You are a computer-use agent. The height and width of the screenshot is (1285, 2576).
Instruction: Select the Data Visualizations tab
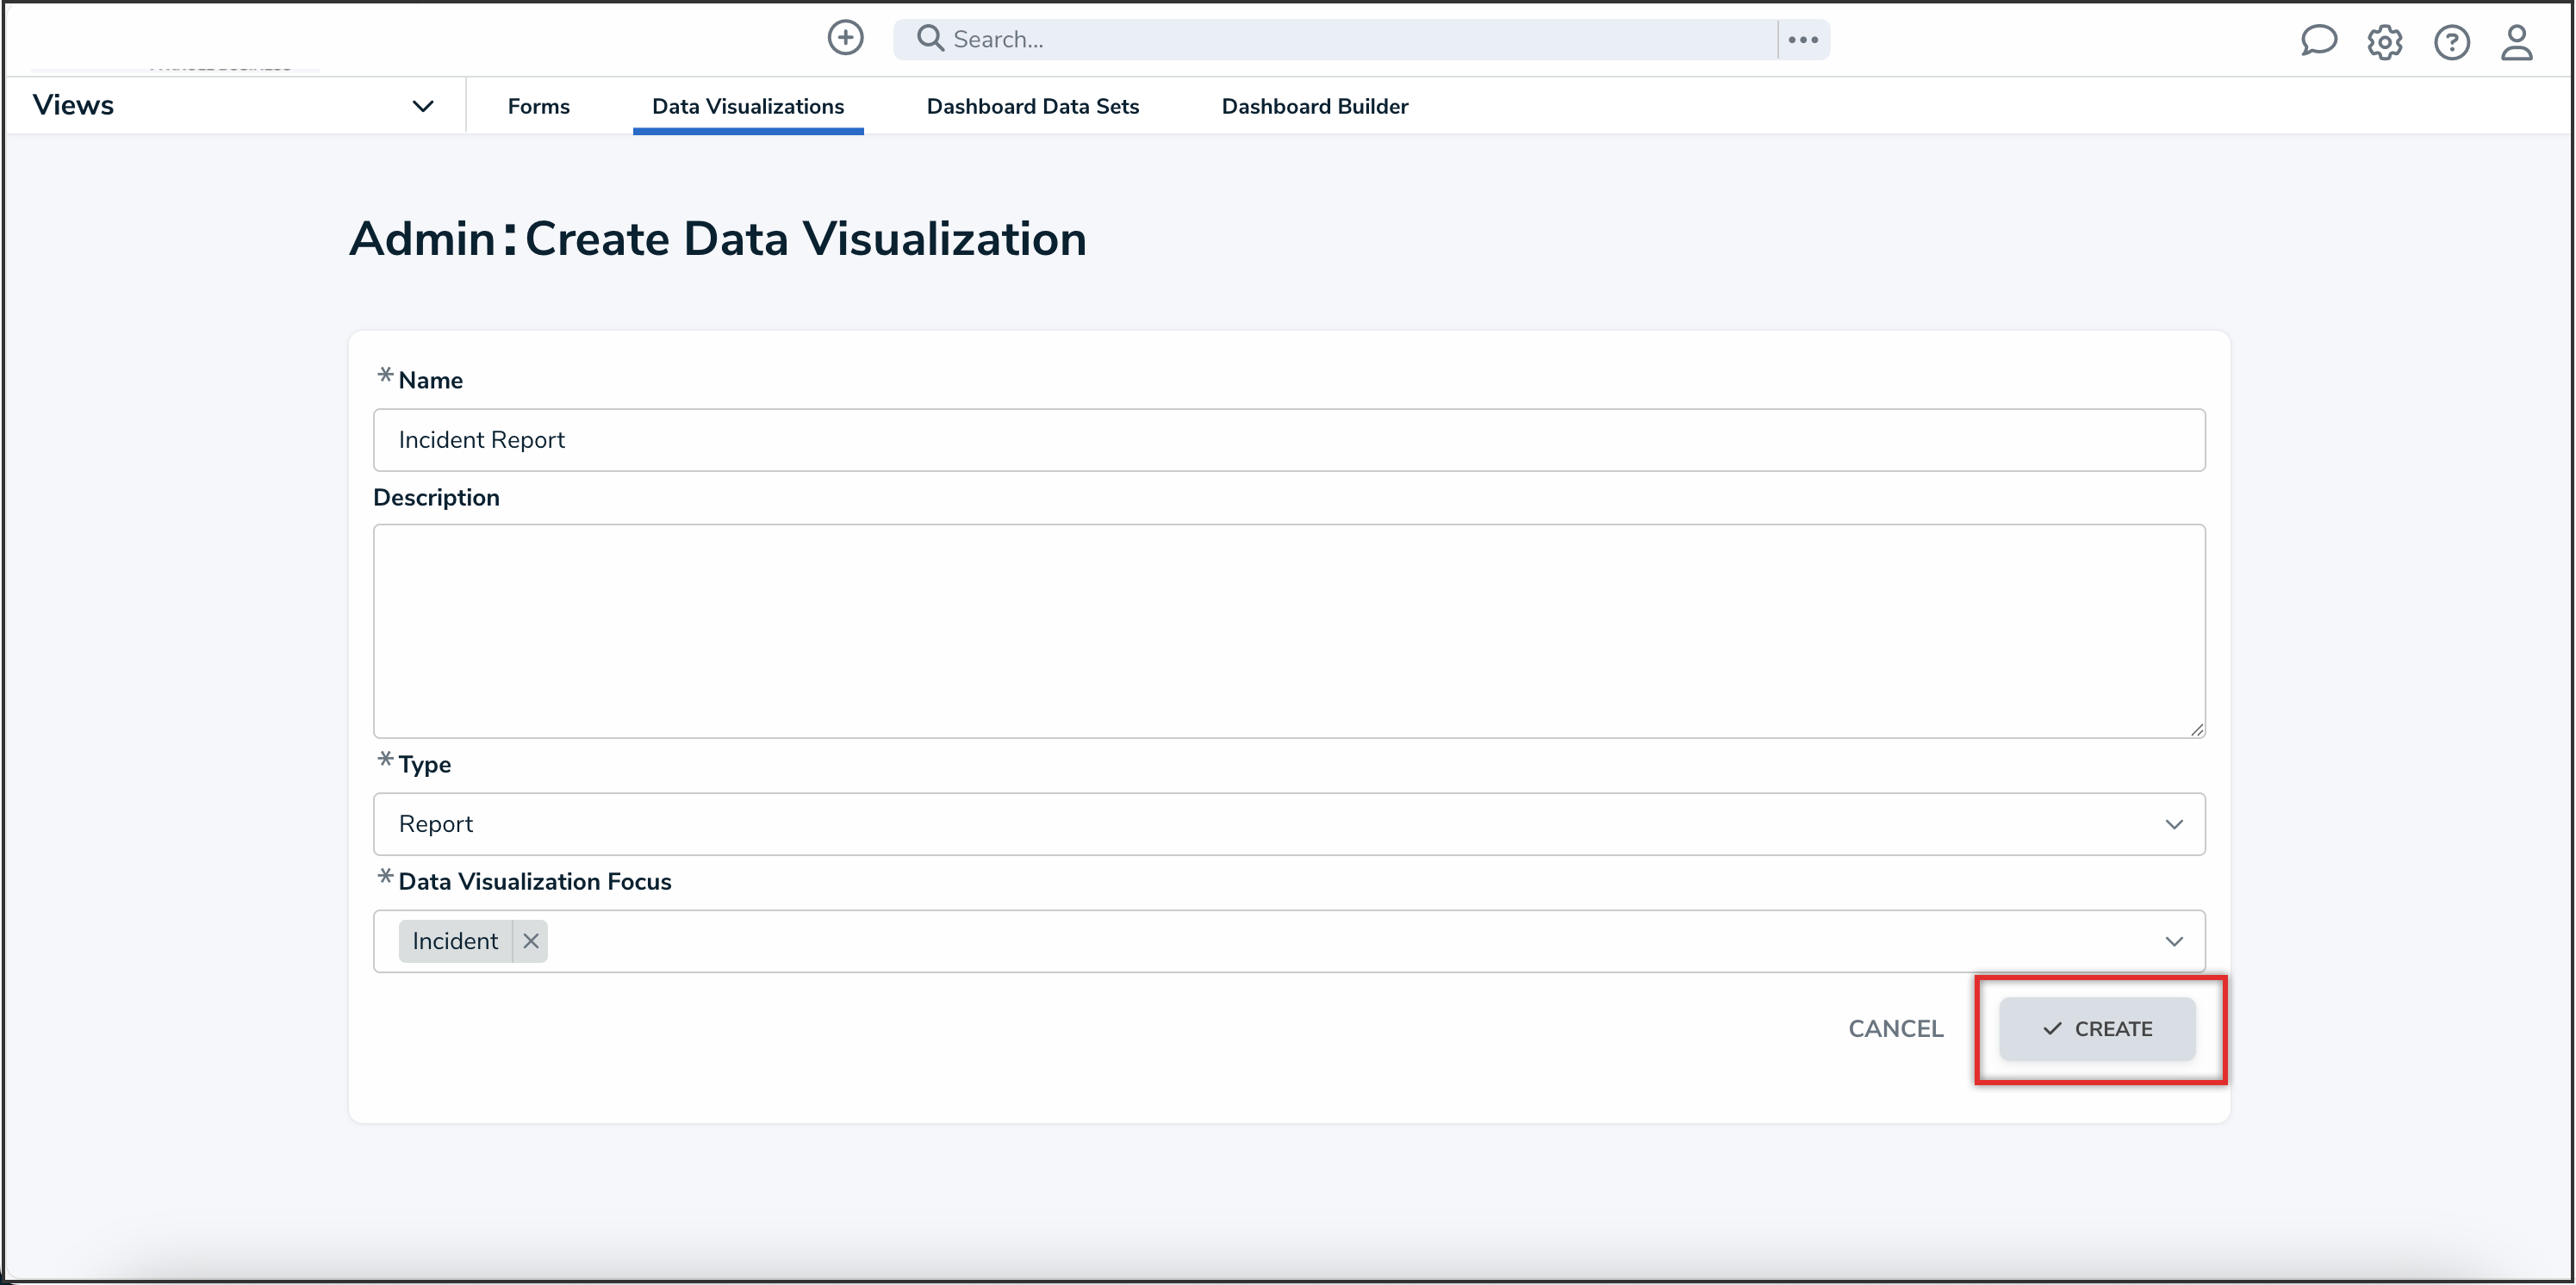tap(747, 106)
